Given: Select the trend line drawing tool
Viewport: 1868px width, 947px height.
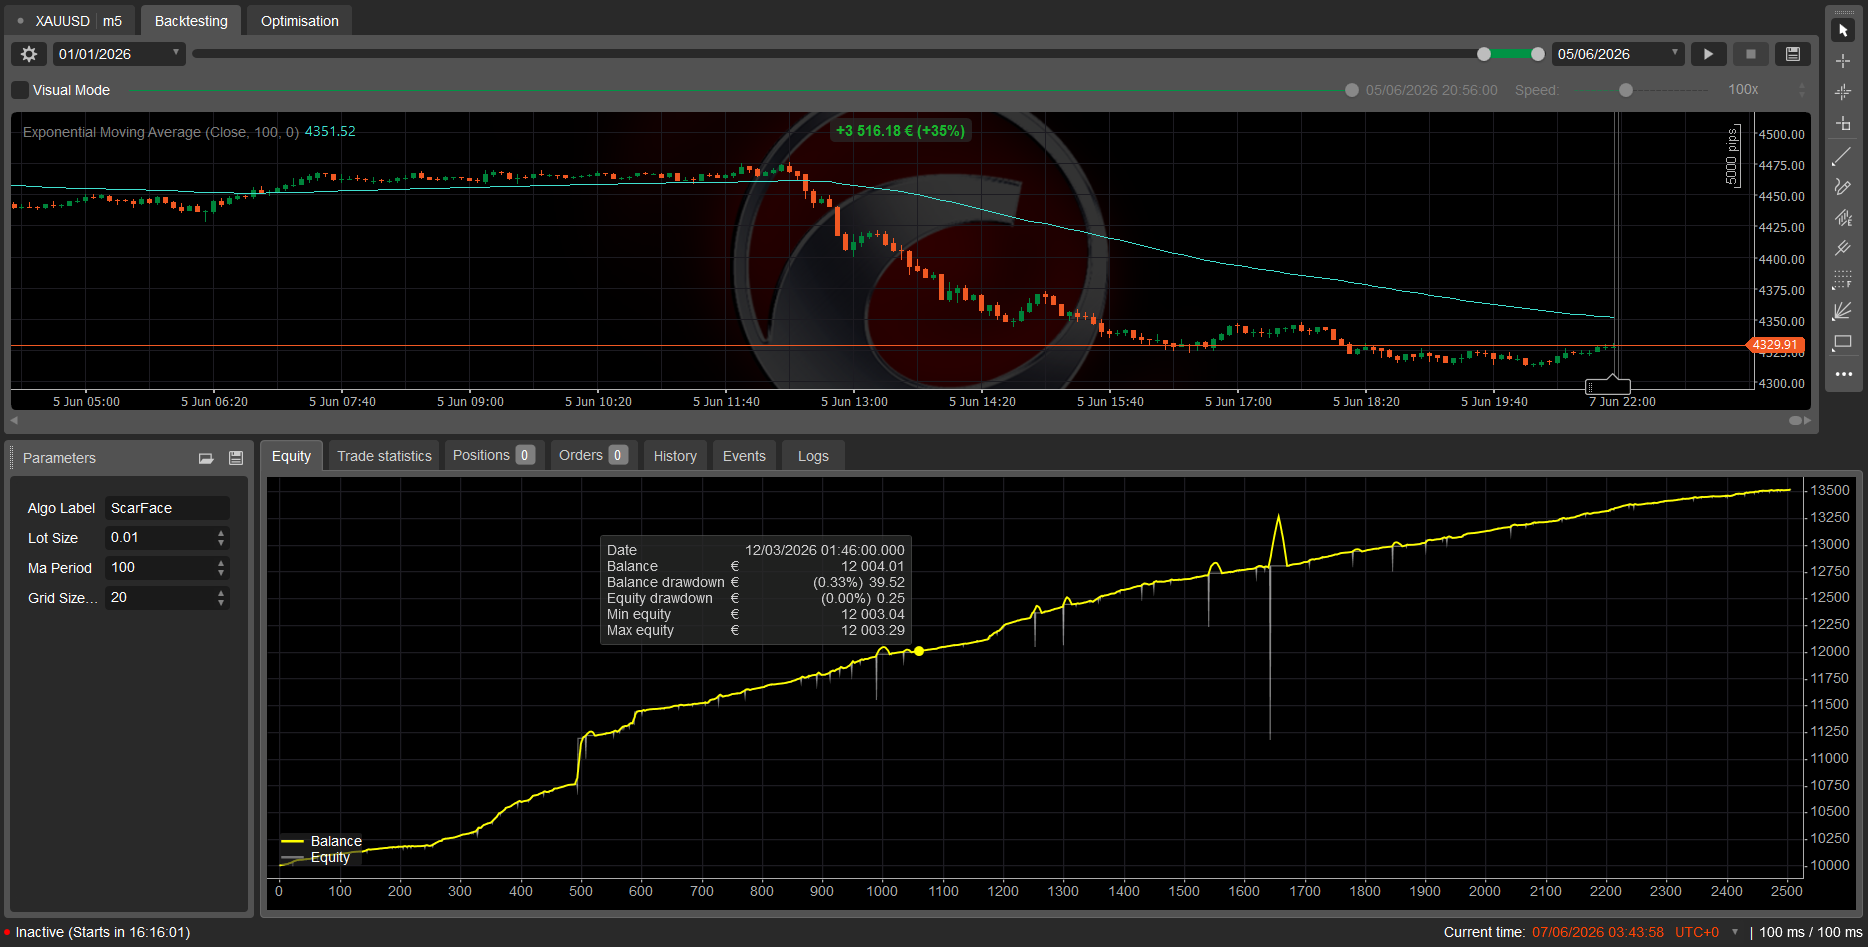Looking at the screenshot, I should click(x=1843, y=156).
